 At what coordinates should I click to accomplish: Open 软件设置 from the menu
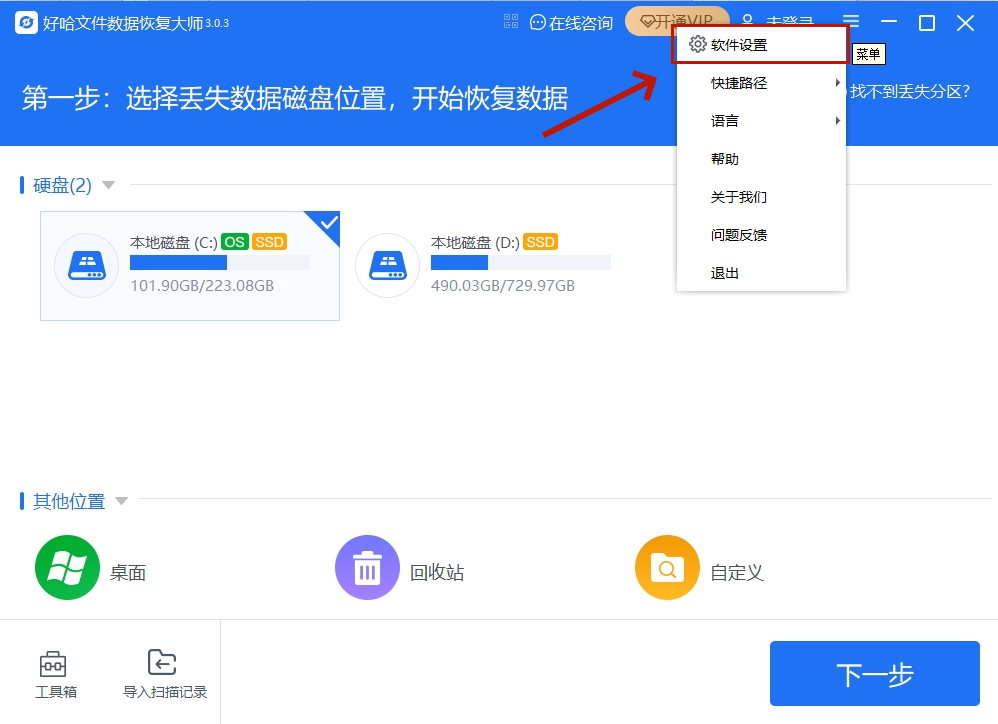point(737,44)
